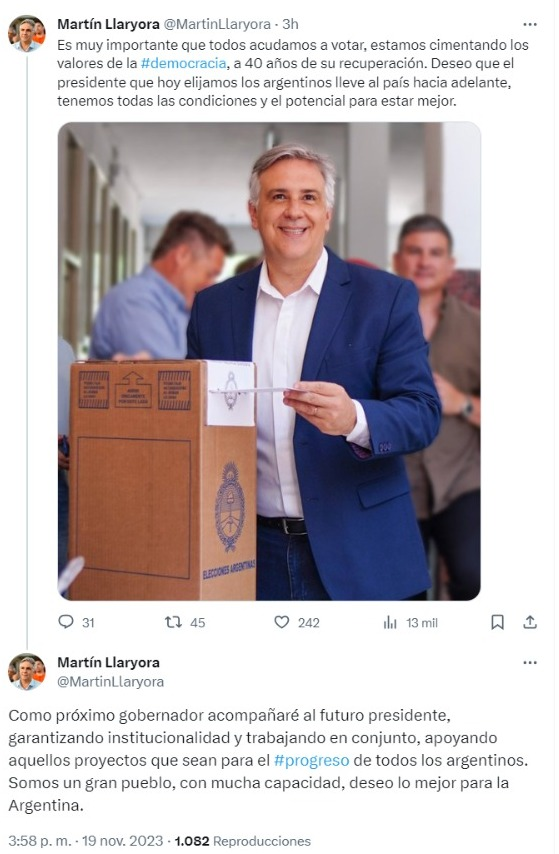Viewport: 559px width, 854px height.
Task: Open the 3h timestamp link
Action: 290,24
